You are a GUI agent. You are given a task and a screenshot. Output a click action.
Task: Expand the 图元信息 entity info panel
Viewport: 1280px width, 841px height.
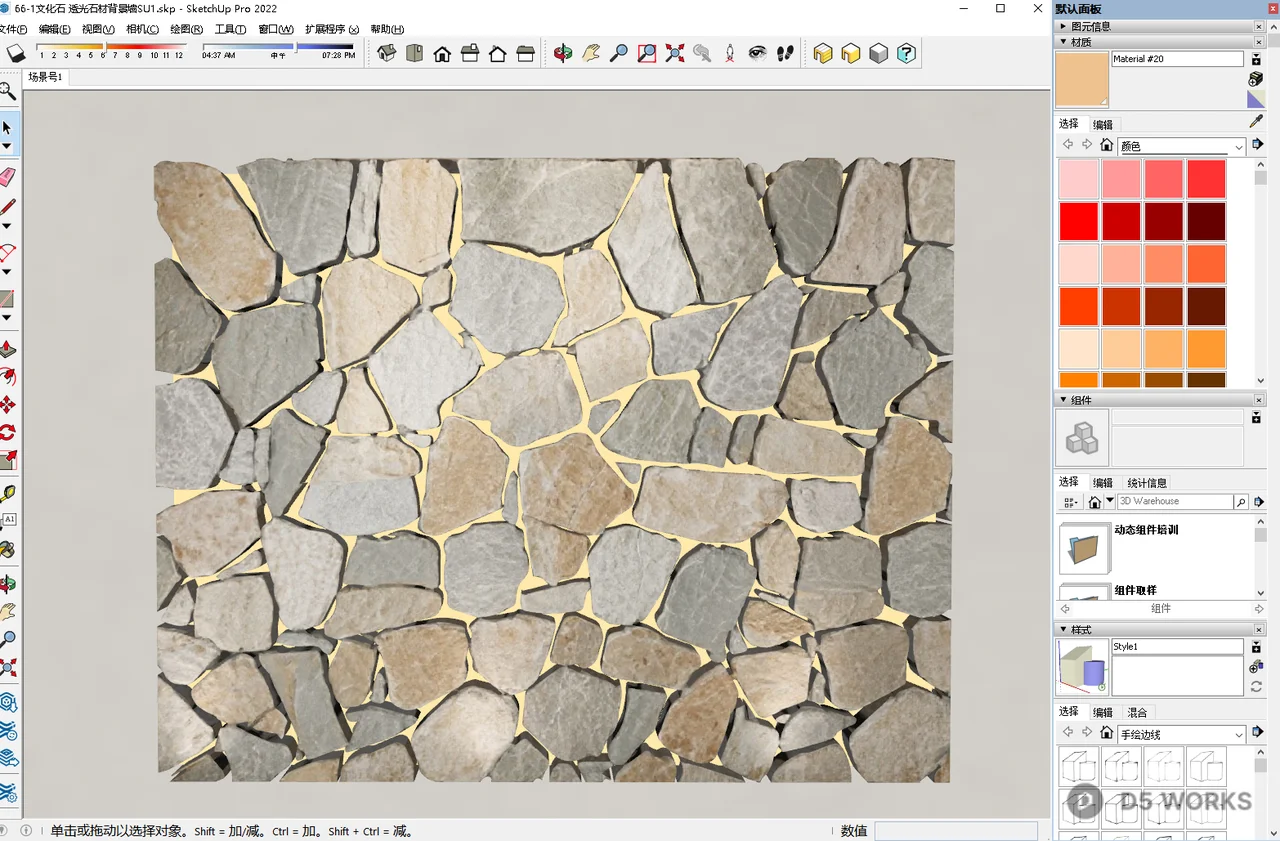1063,26
